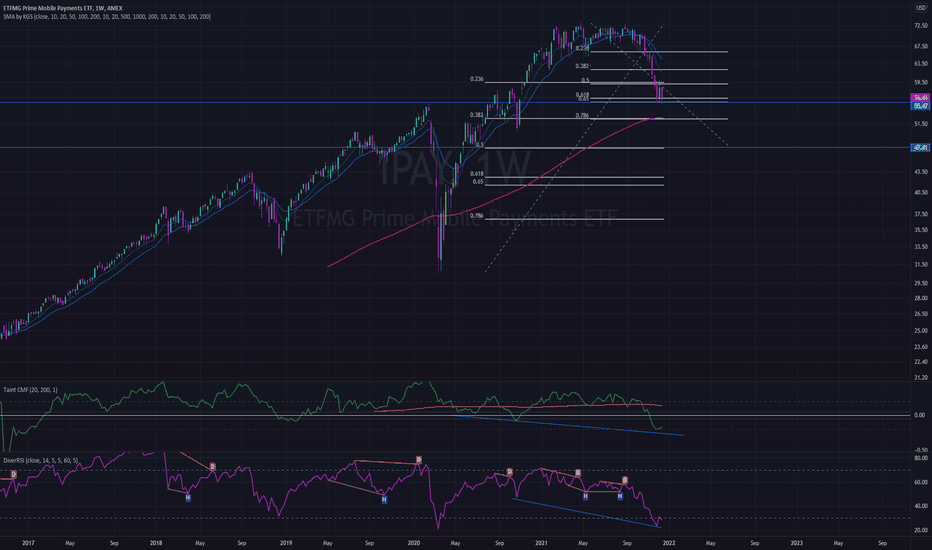This screenshot has height=550, width=932.
Task: Click the 60.00 RSI axis label
Action: click(921, 482)
